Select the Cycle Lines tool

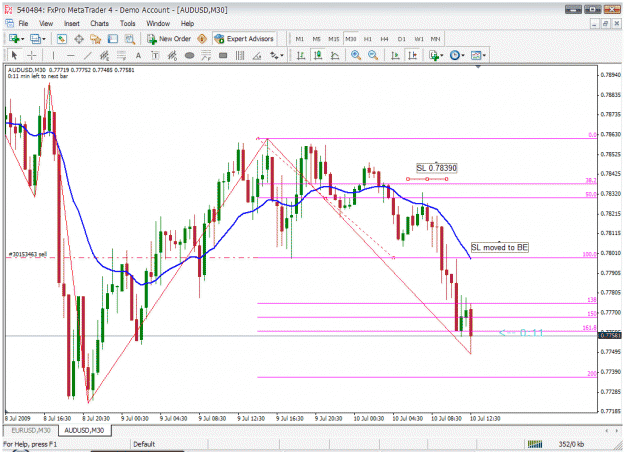pyautogui.click(x=240, y=55)
